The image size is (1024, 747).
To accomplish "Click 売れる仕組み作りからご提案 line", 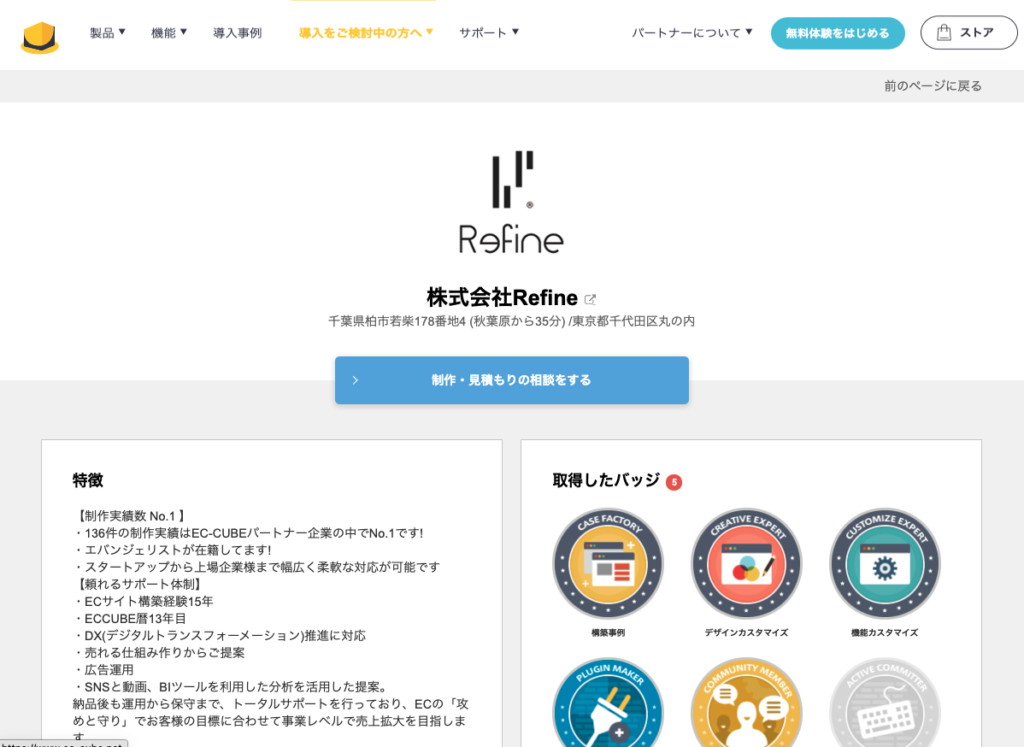I will pyautogui.click(x=159, y=652).
